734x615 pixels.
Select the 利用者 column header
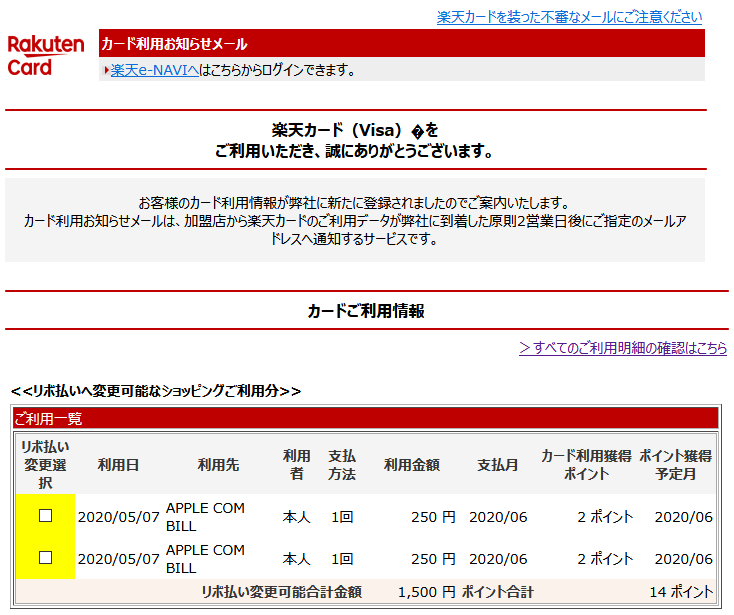(x=296, y=465)
